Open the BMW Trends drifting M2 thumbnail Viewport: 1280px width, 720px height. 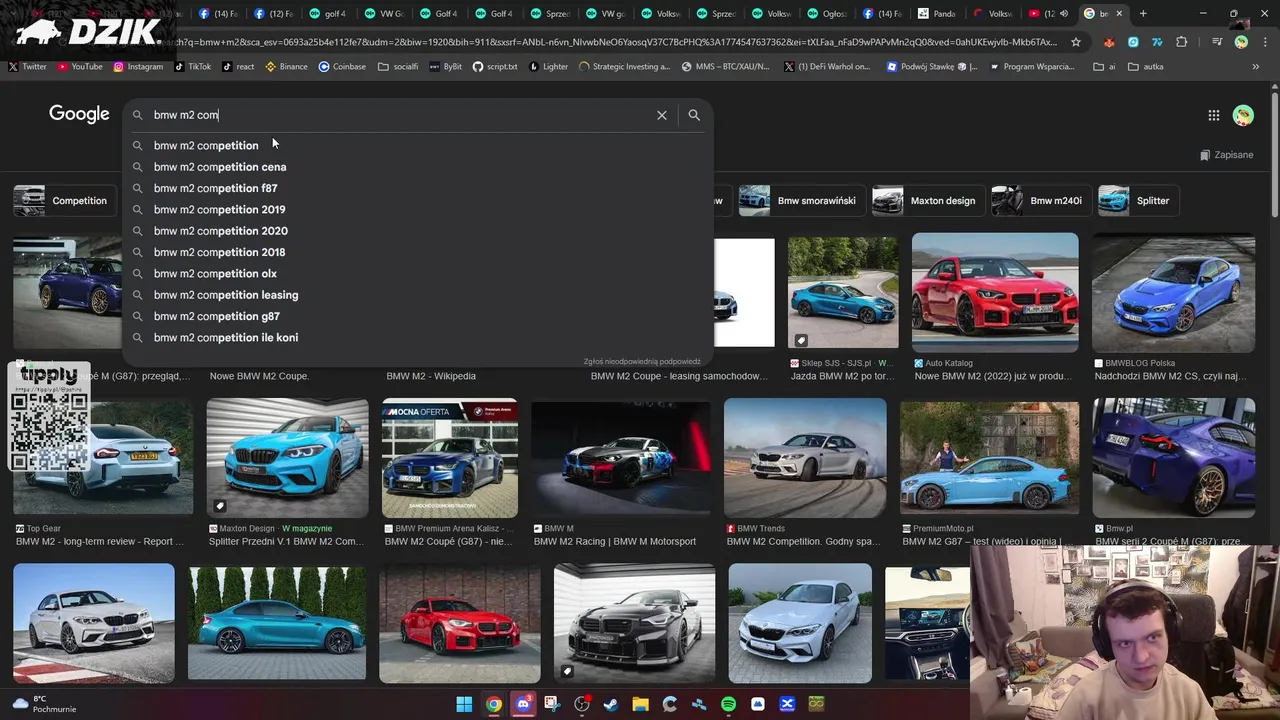pos(805,458)
